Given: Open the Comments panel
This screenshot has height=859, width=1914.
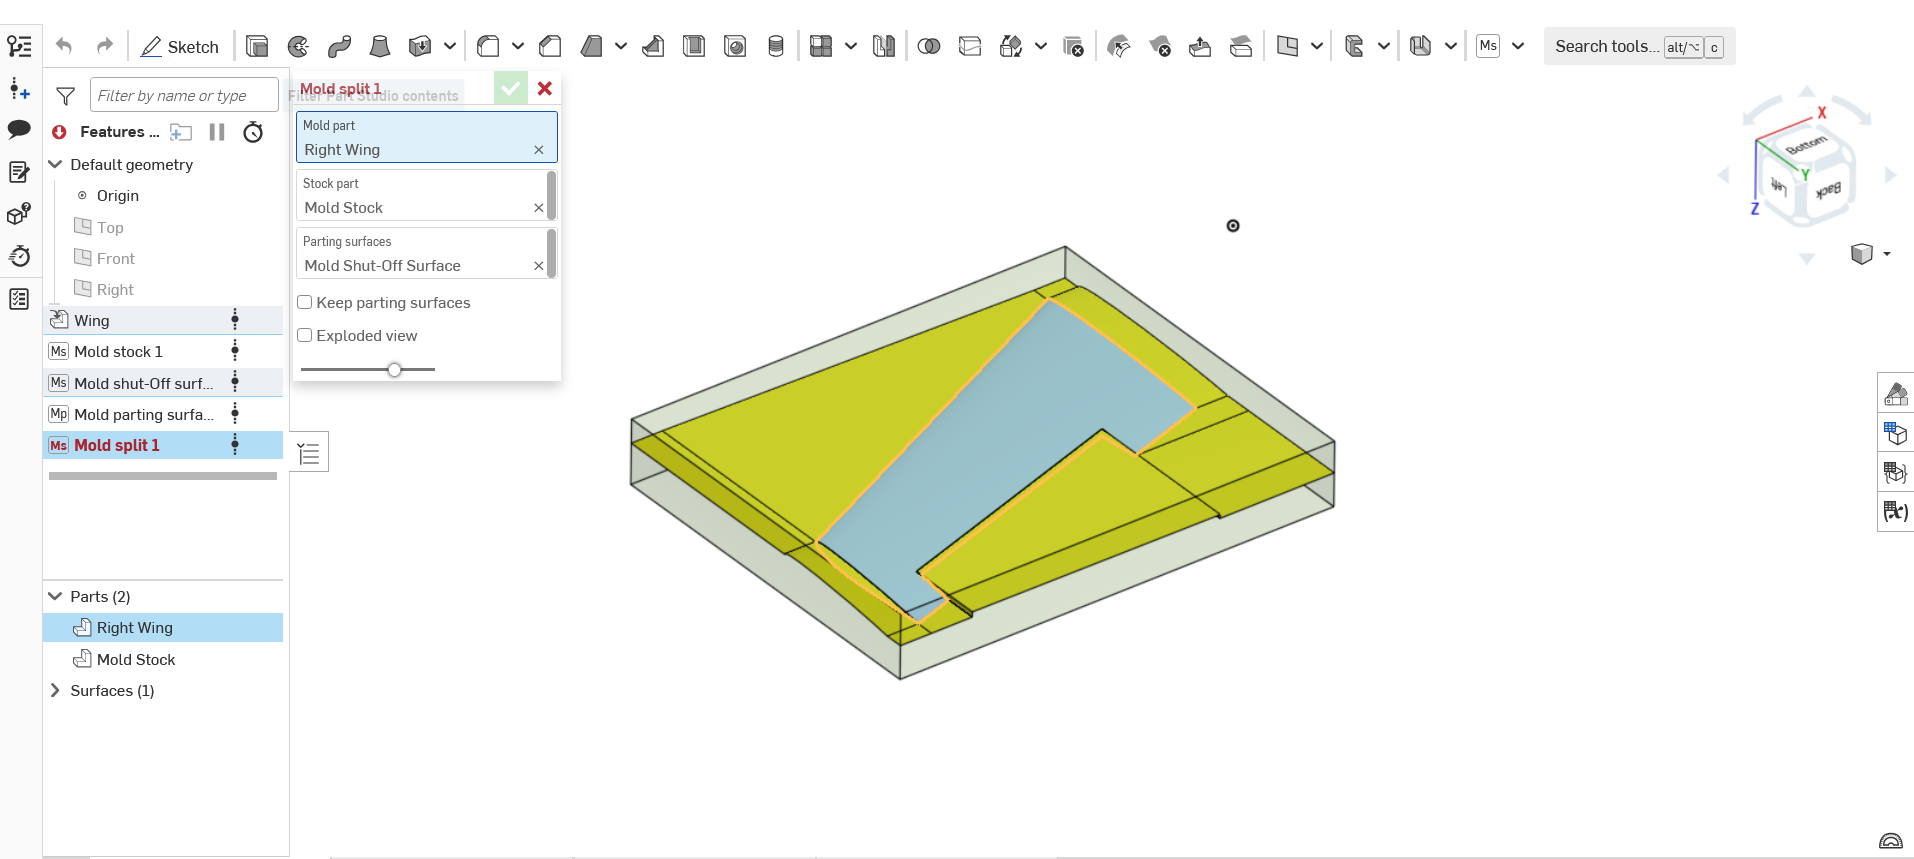Looking at the screenshot, I should click(19, 129).
